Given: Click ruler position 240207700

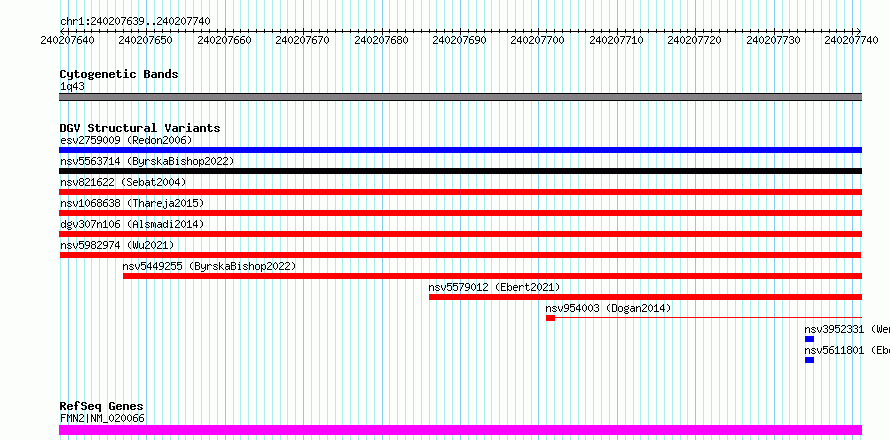Looking at the screenshot, I should 538,40.
